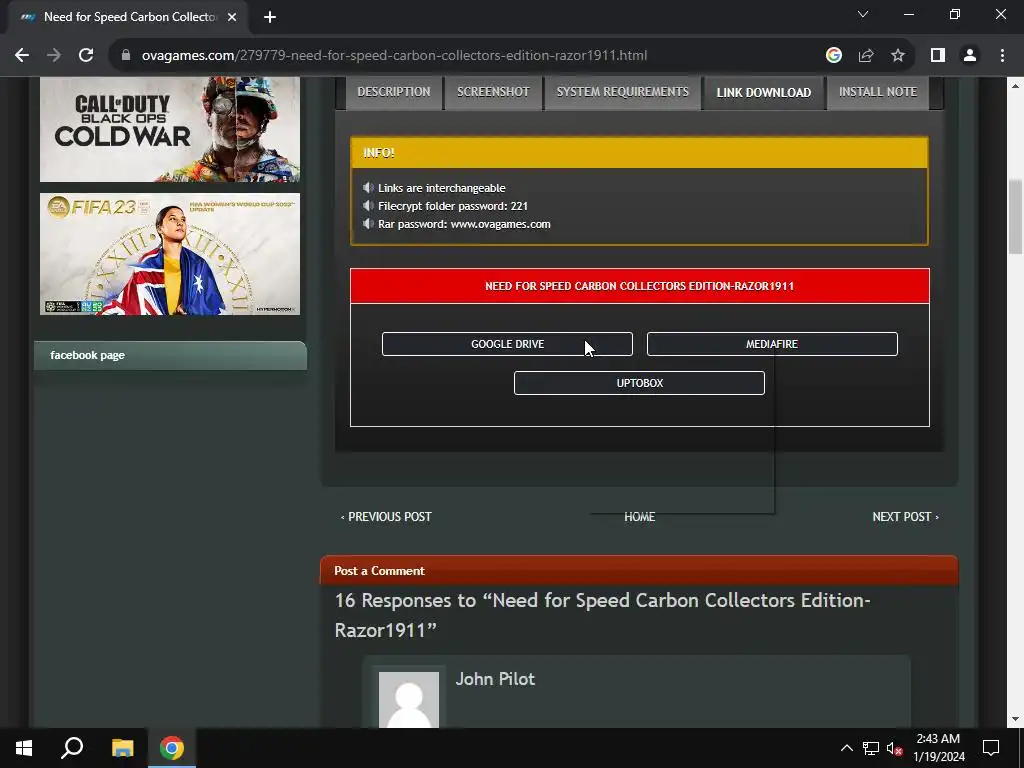Close the Need for Speed Carbon tab
The image size is (1024, 768).
click(232, 17)
